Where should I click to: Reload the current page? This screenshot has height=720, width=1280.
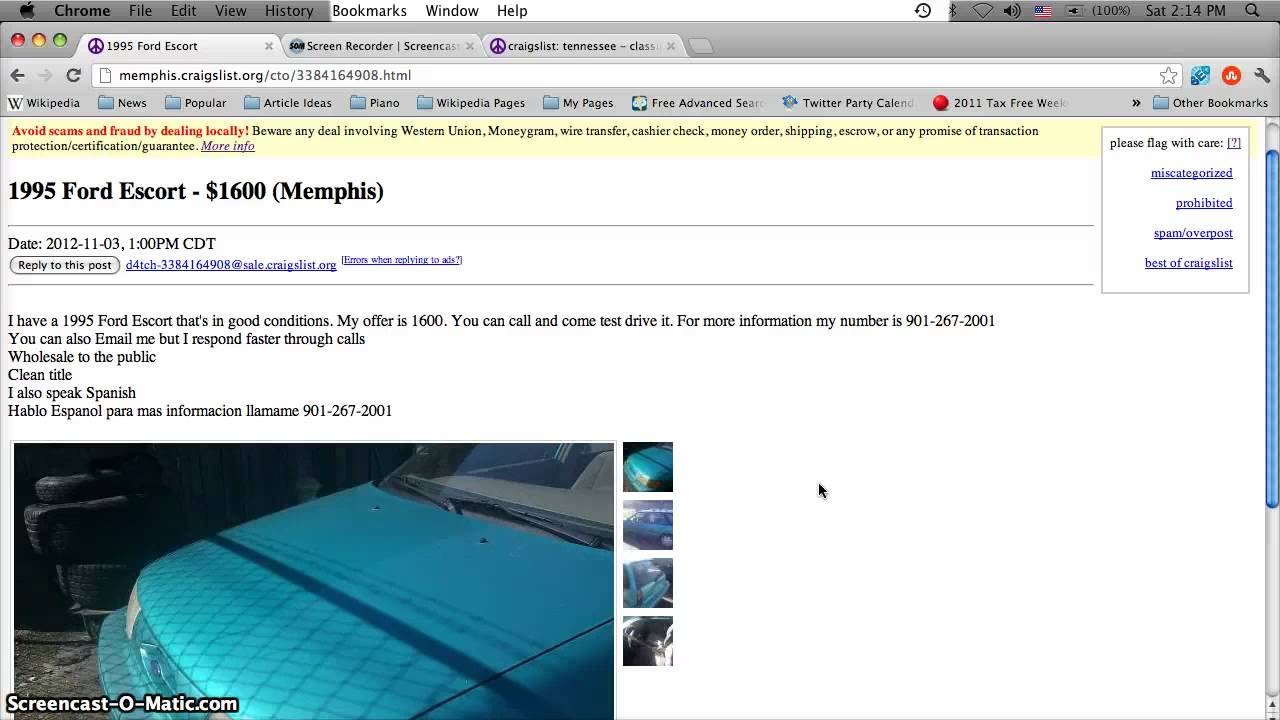coord(73,75)
